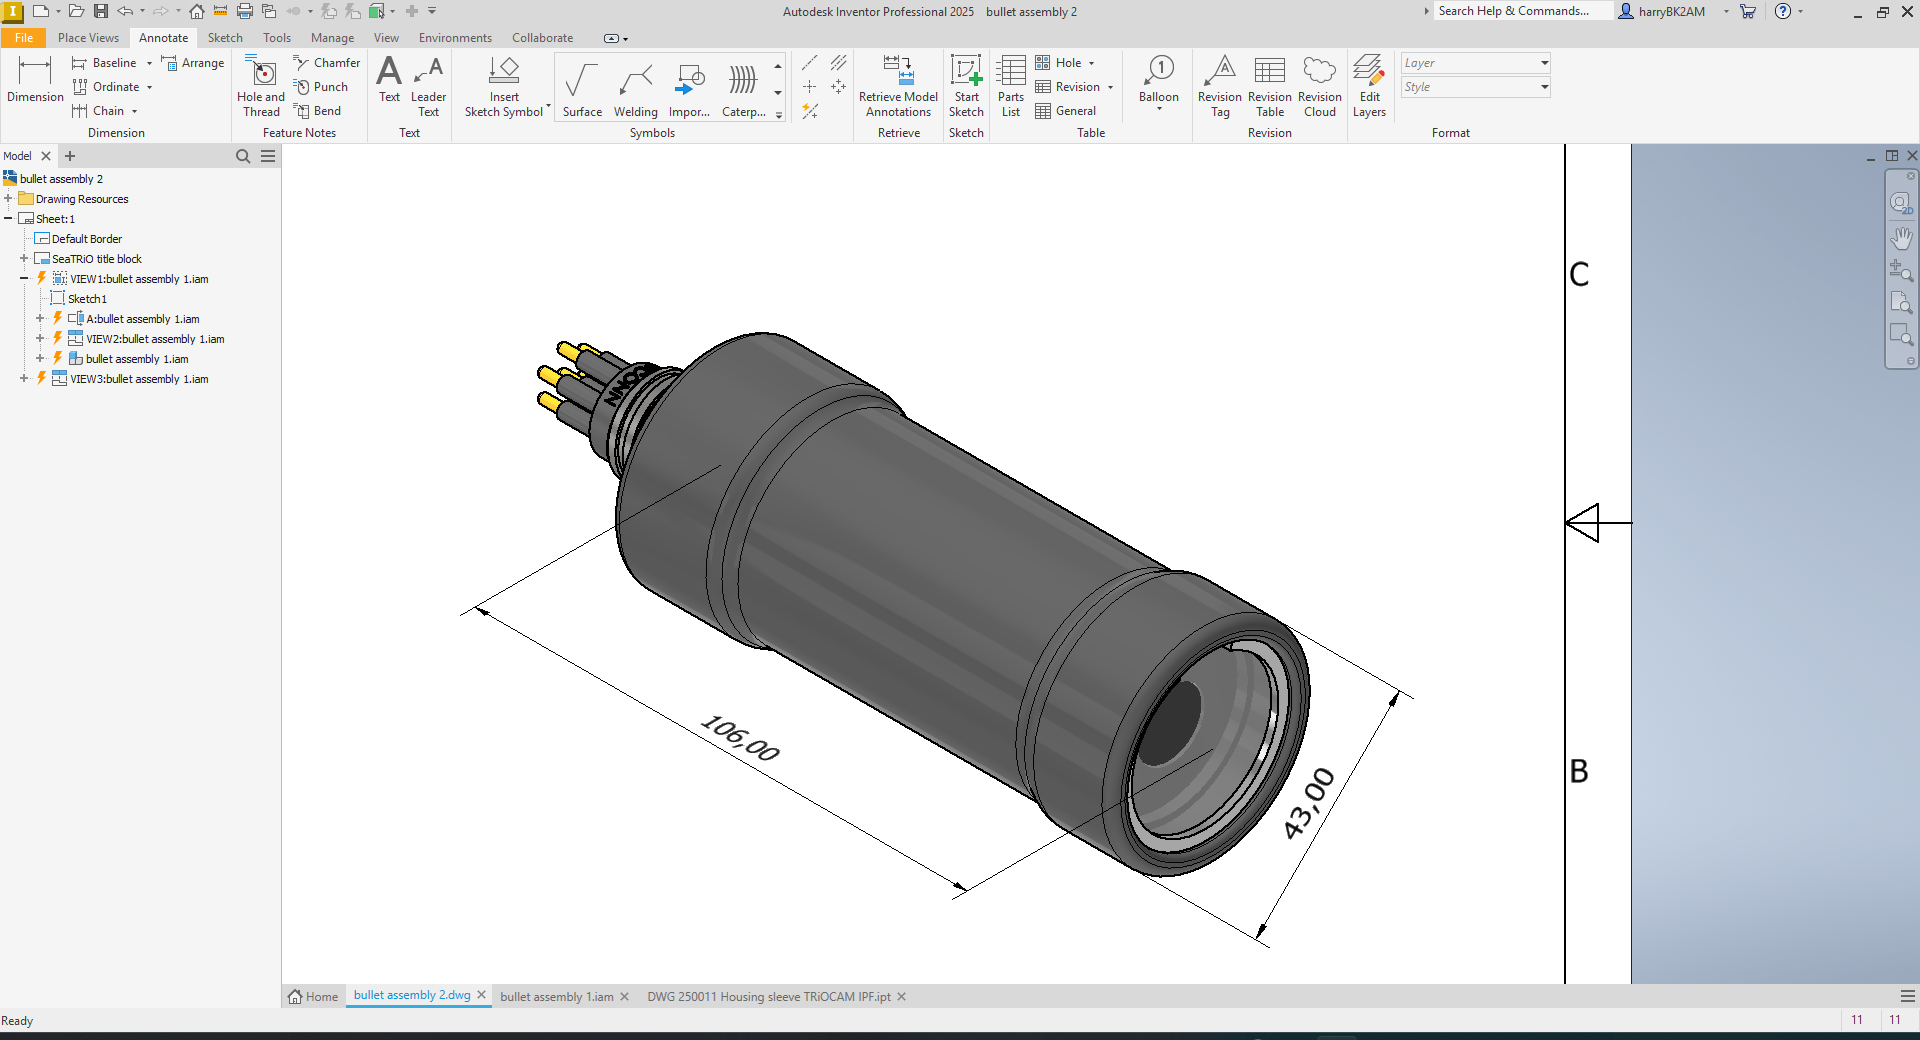Open the Layer dropdown
Screen dimensions: 1920x1040
coord(1475,63)
